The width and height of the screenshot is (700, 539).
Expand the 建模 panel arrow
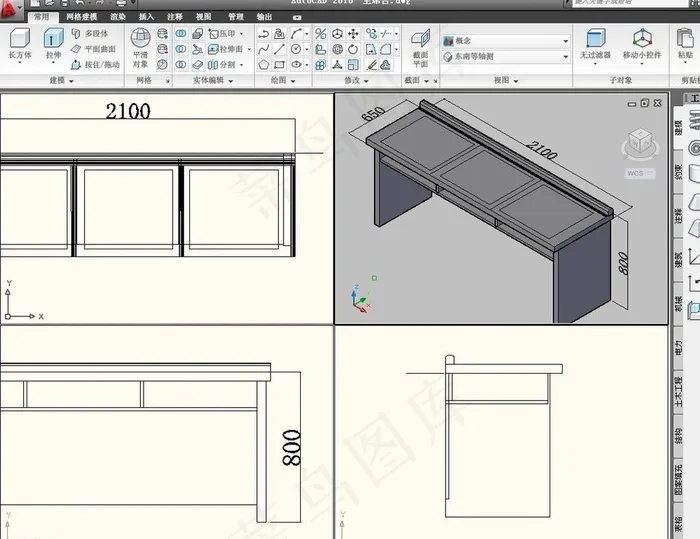point(71,80)
